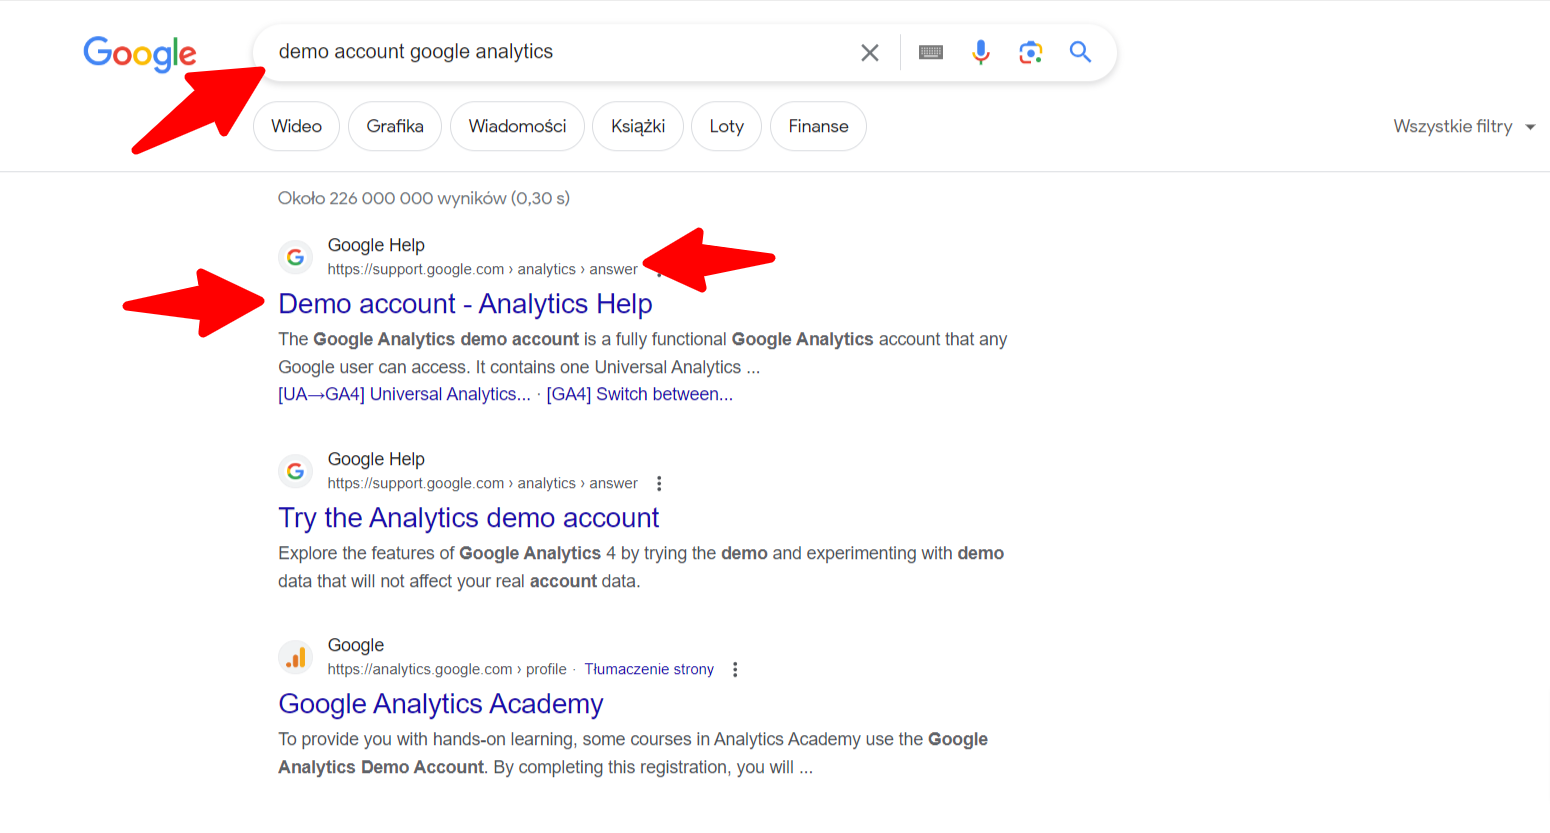This screenshot has height=833, width=1550.
Task: Select the Grafika filter chip
Action: (x=395, y=127)
